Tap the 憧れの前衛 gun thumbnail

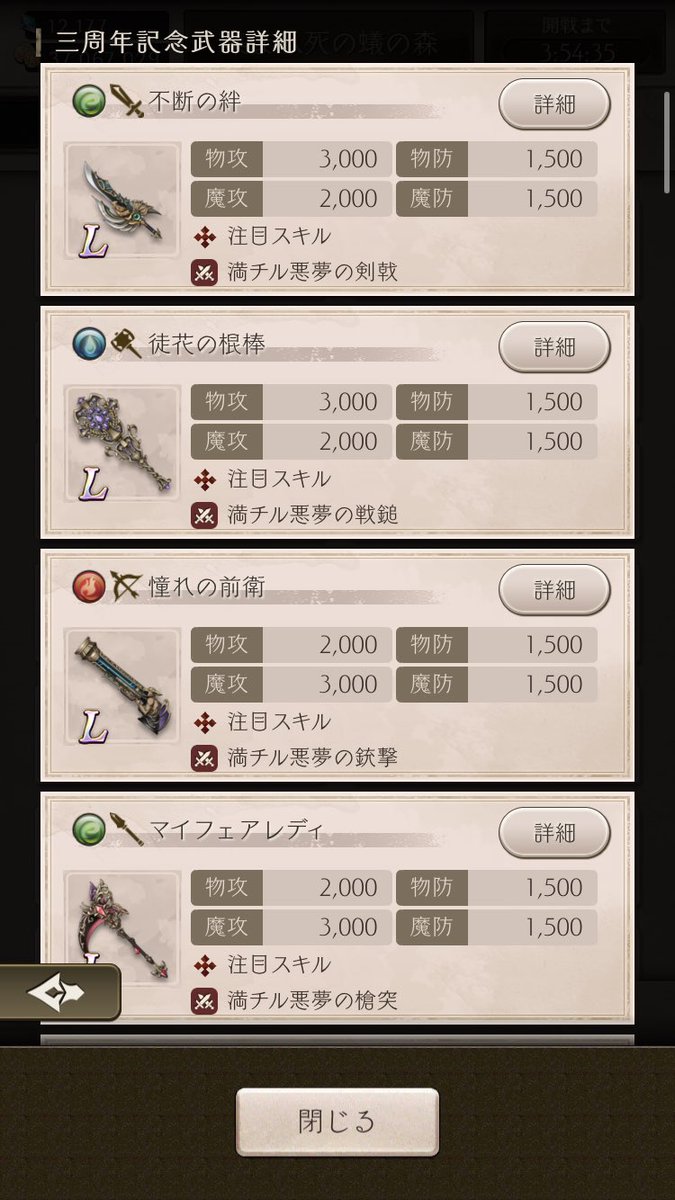122,686
